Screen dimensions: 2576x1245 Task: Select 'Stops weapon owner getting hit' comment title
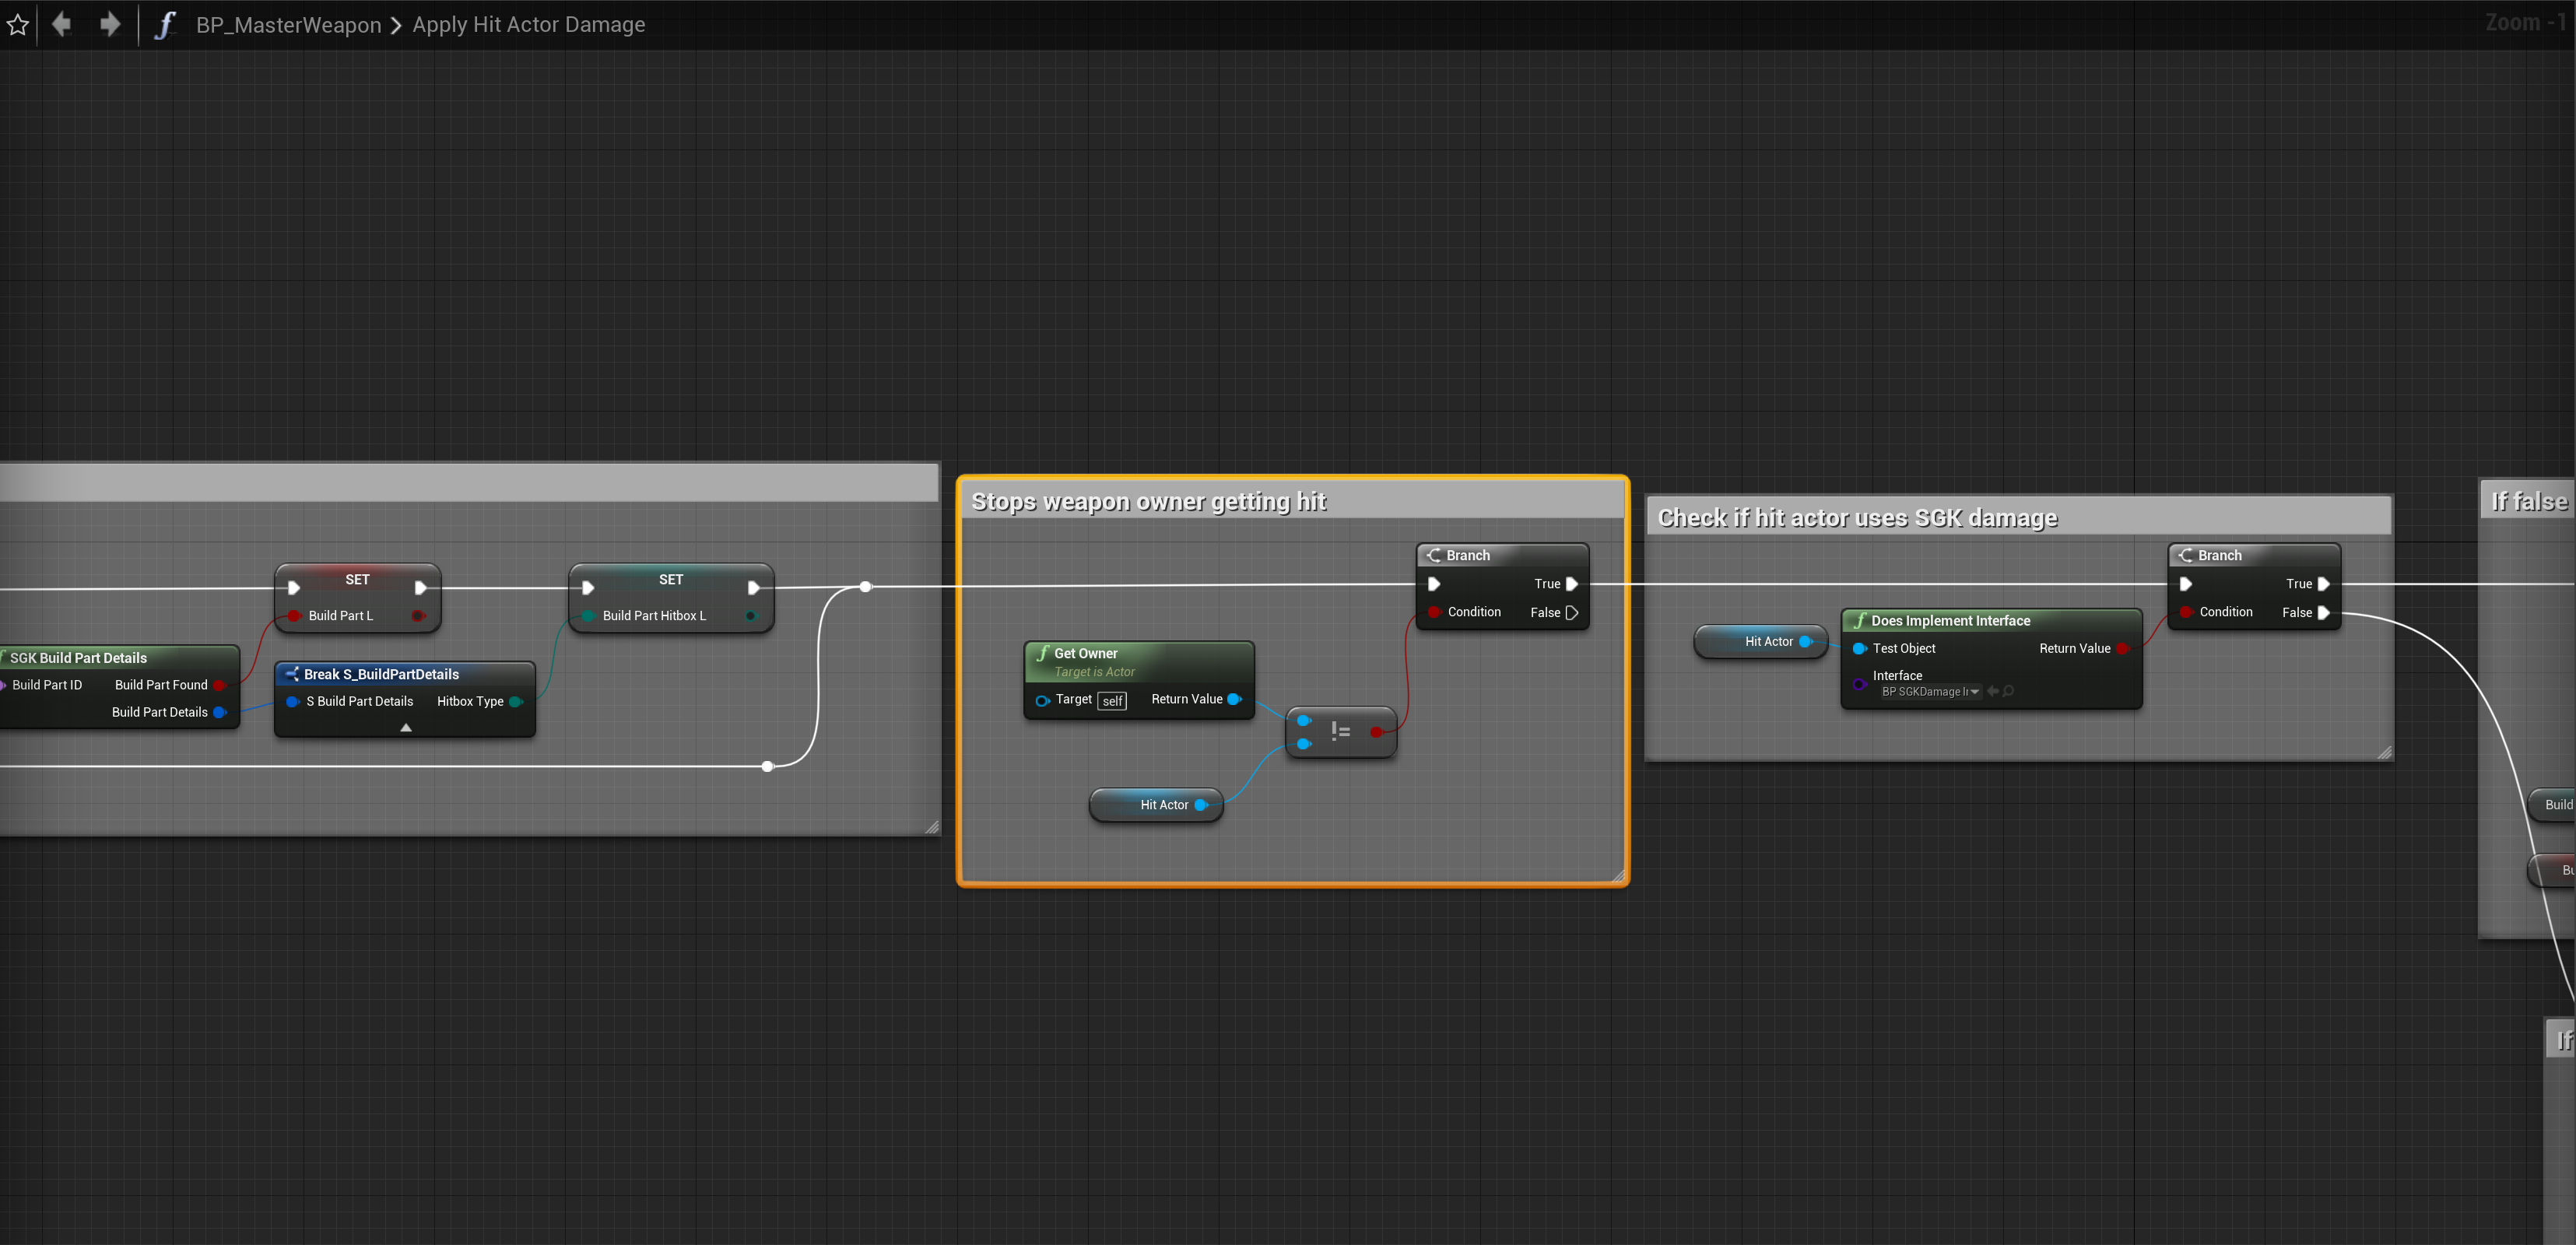click(x=1148, y=502)
